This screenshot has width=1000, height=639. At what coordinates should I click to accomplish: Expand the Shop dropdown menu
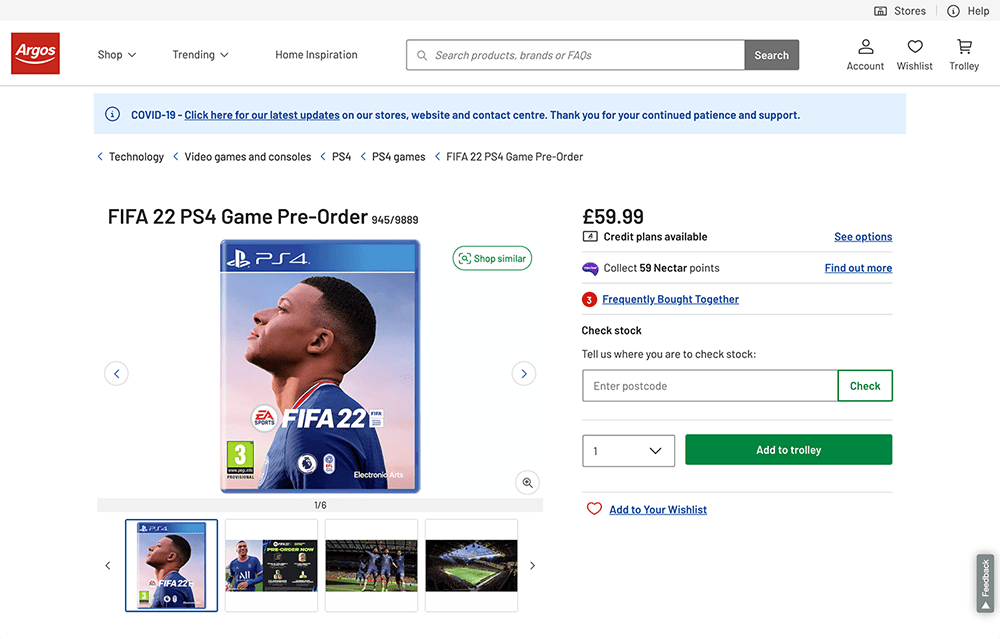(117, 55)
